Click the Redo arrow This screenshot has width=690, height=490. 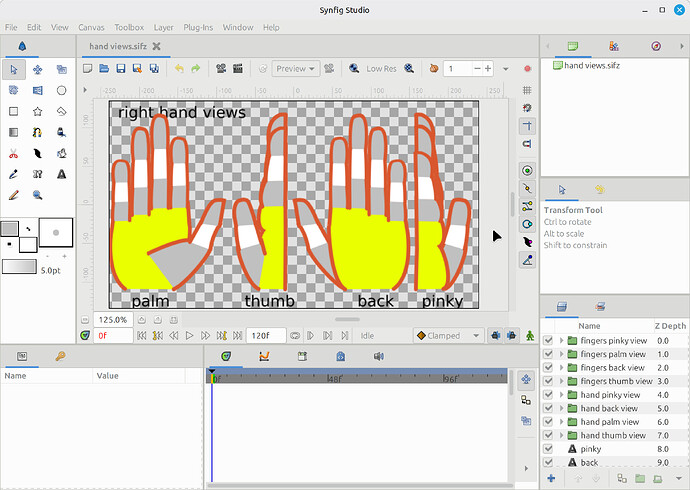coord(196,69)
